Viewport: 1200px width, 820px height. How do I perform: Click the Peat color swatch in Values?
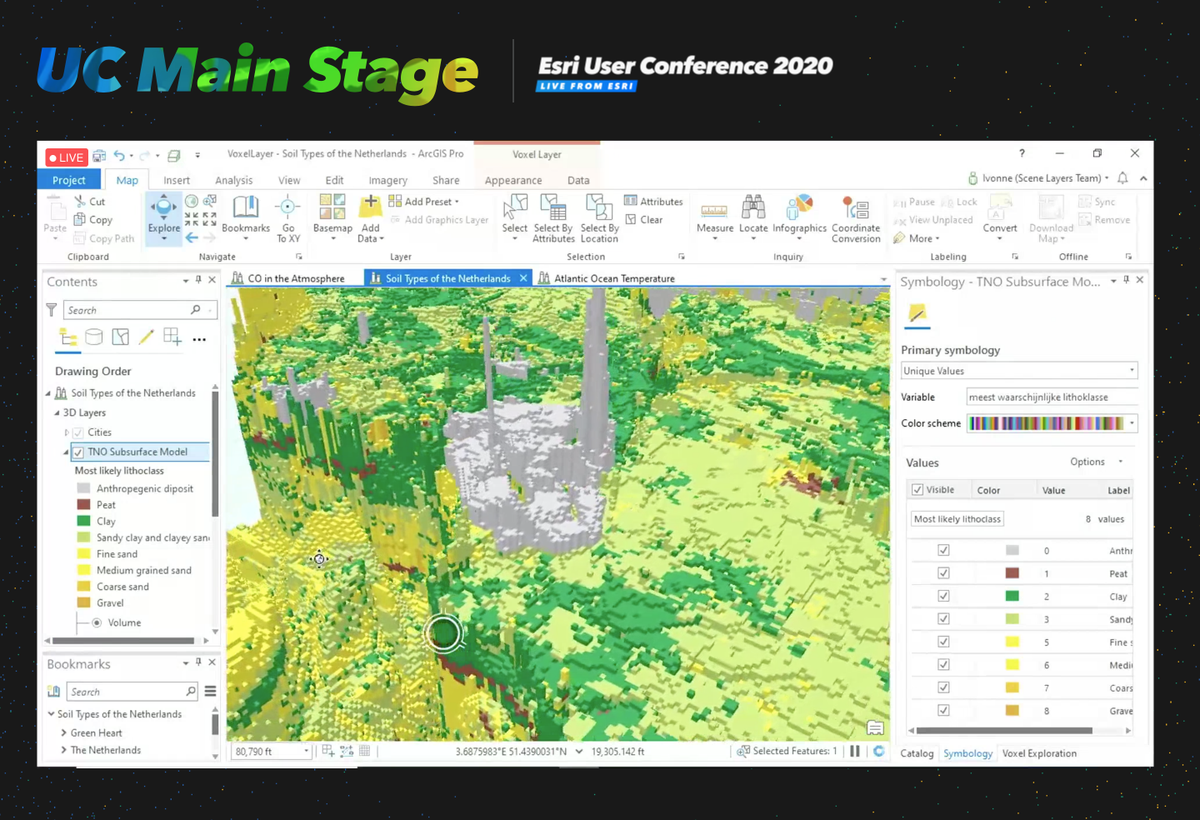(1012, 574)
